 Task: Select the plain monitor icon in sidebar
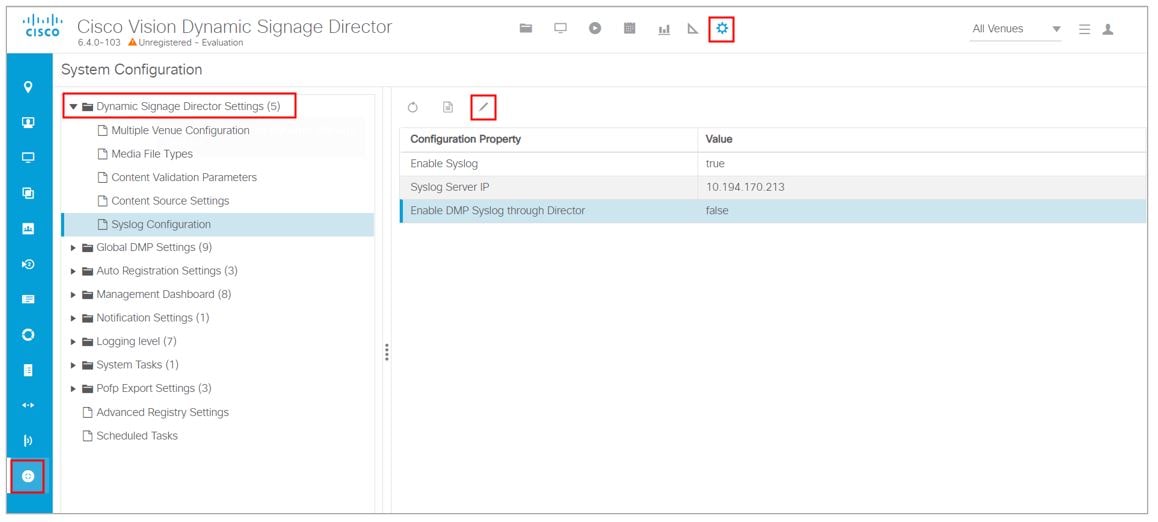[29, 157]
